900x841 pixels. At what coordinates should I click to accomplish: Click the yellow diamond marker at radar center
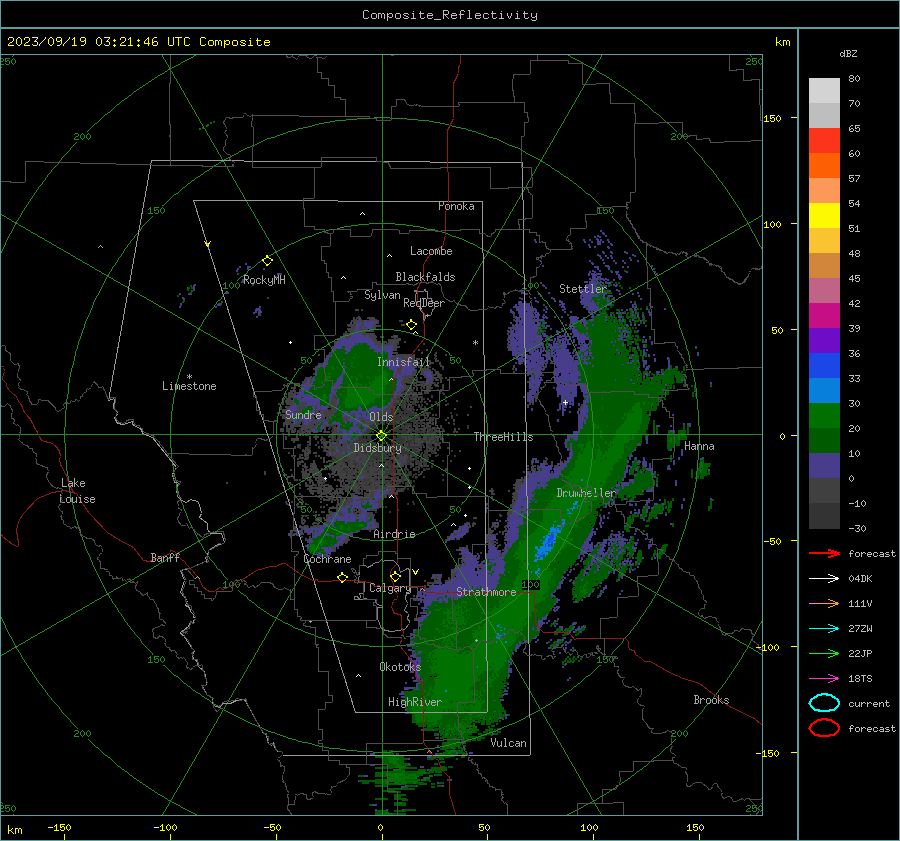click(381, 435)
